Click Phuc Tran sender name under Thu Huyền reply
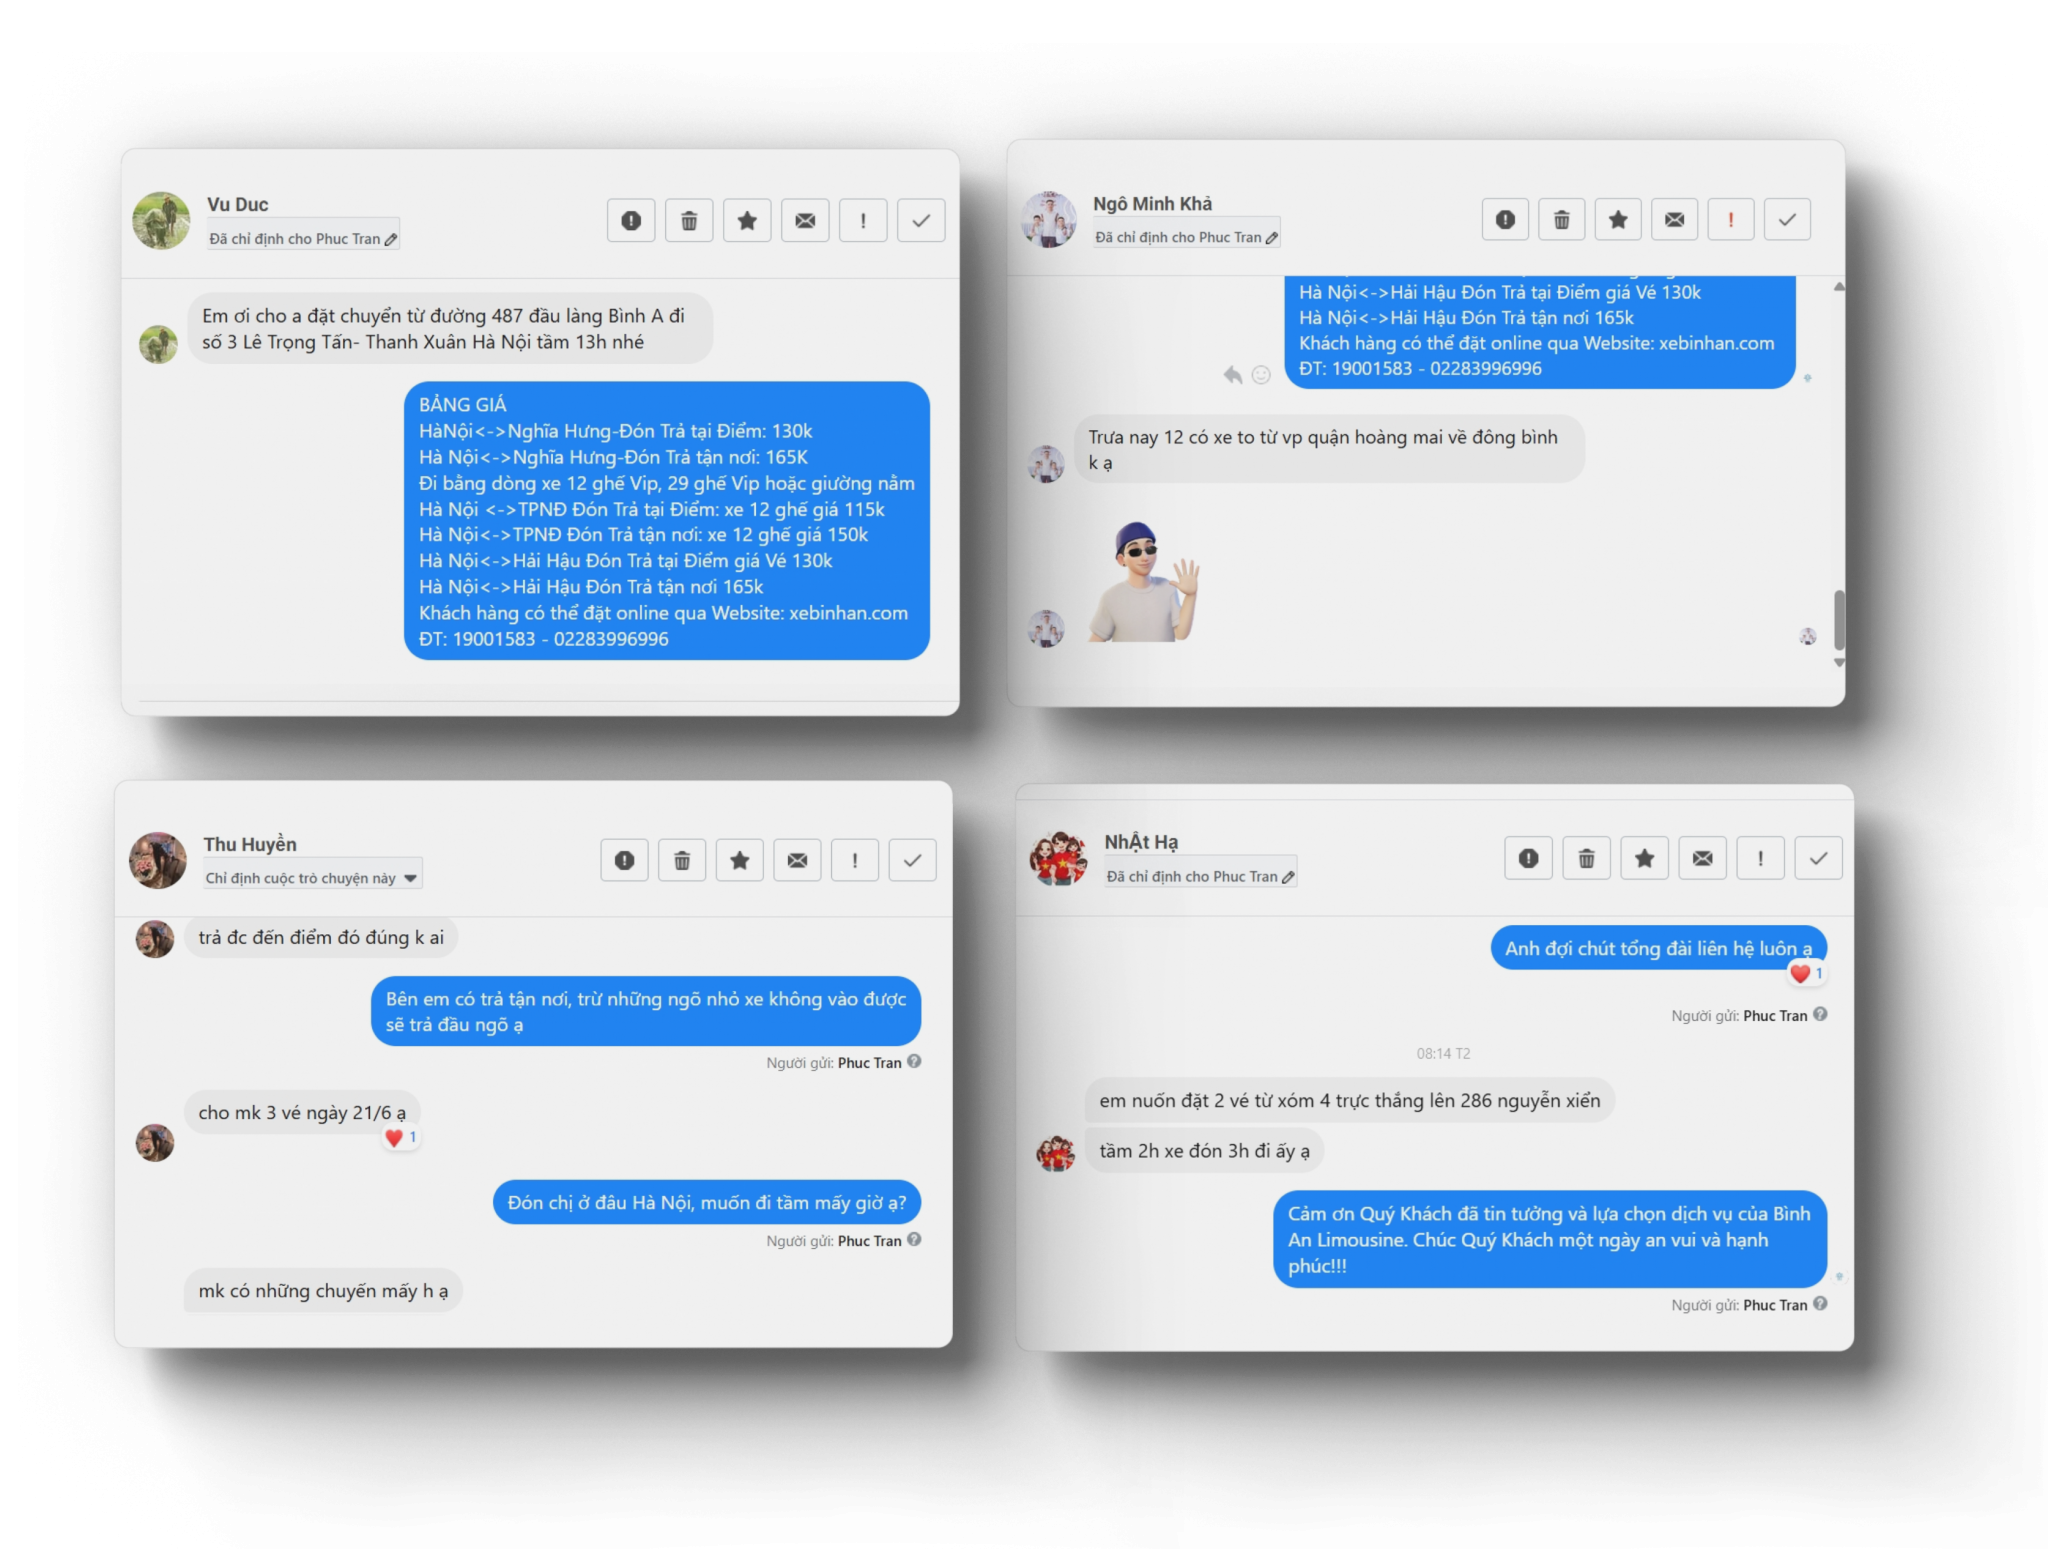2048x1549 pixels. 870,1063
